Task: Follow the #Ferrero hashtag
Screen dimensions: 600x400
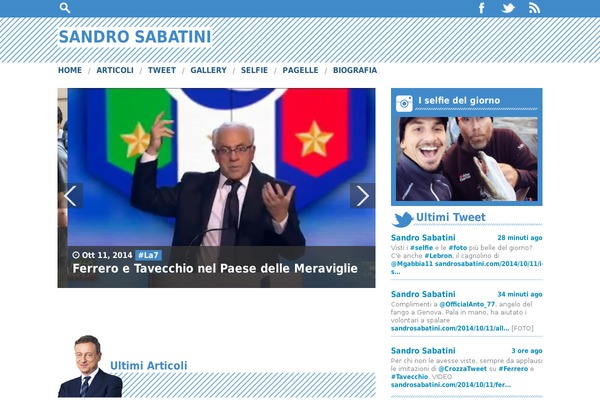Action: 513,369
